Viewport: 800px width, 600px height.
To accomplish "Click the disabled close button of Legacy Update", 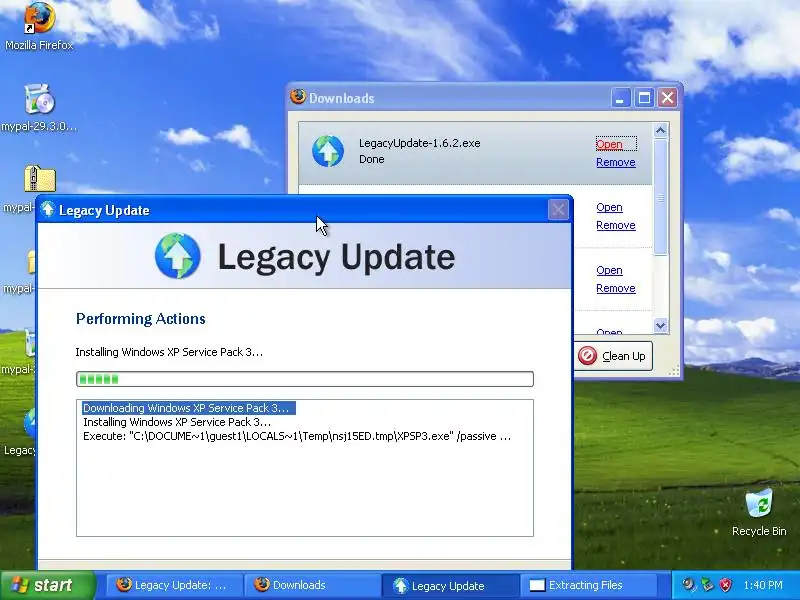I will coord(558,210).
